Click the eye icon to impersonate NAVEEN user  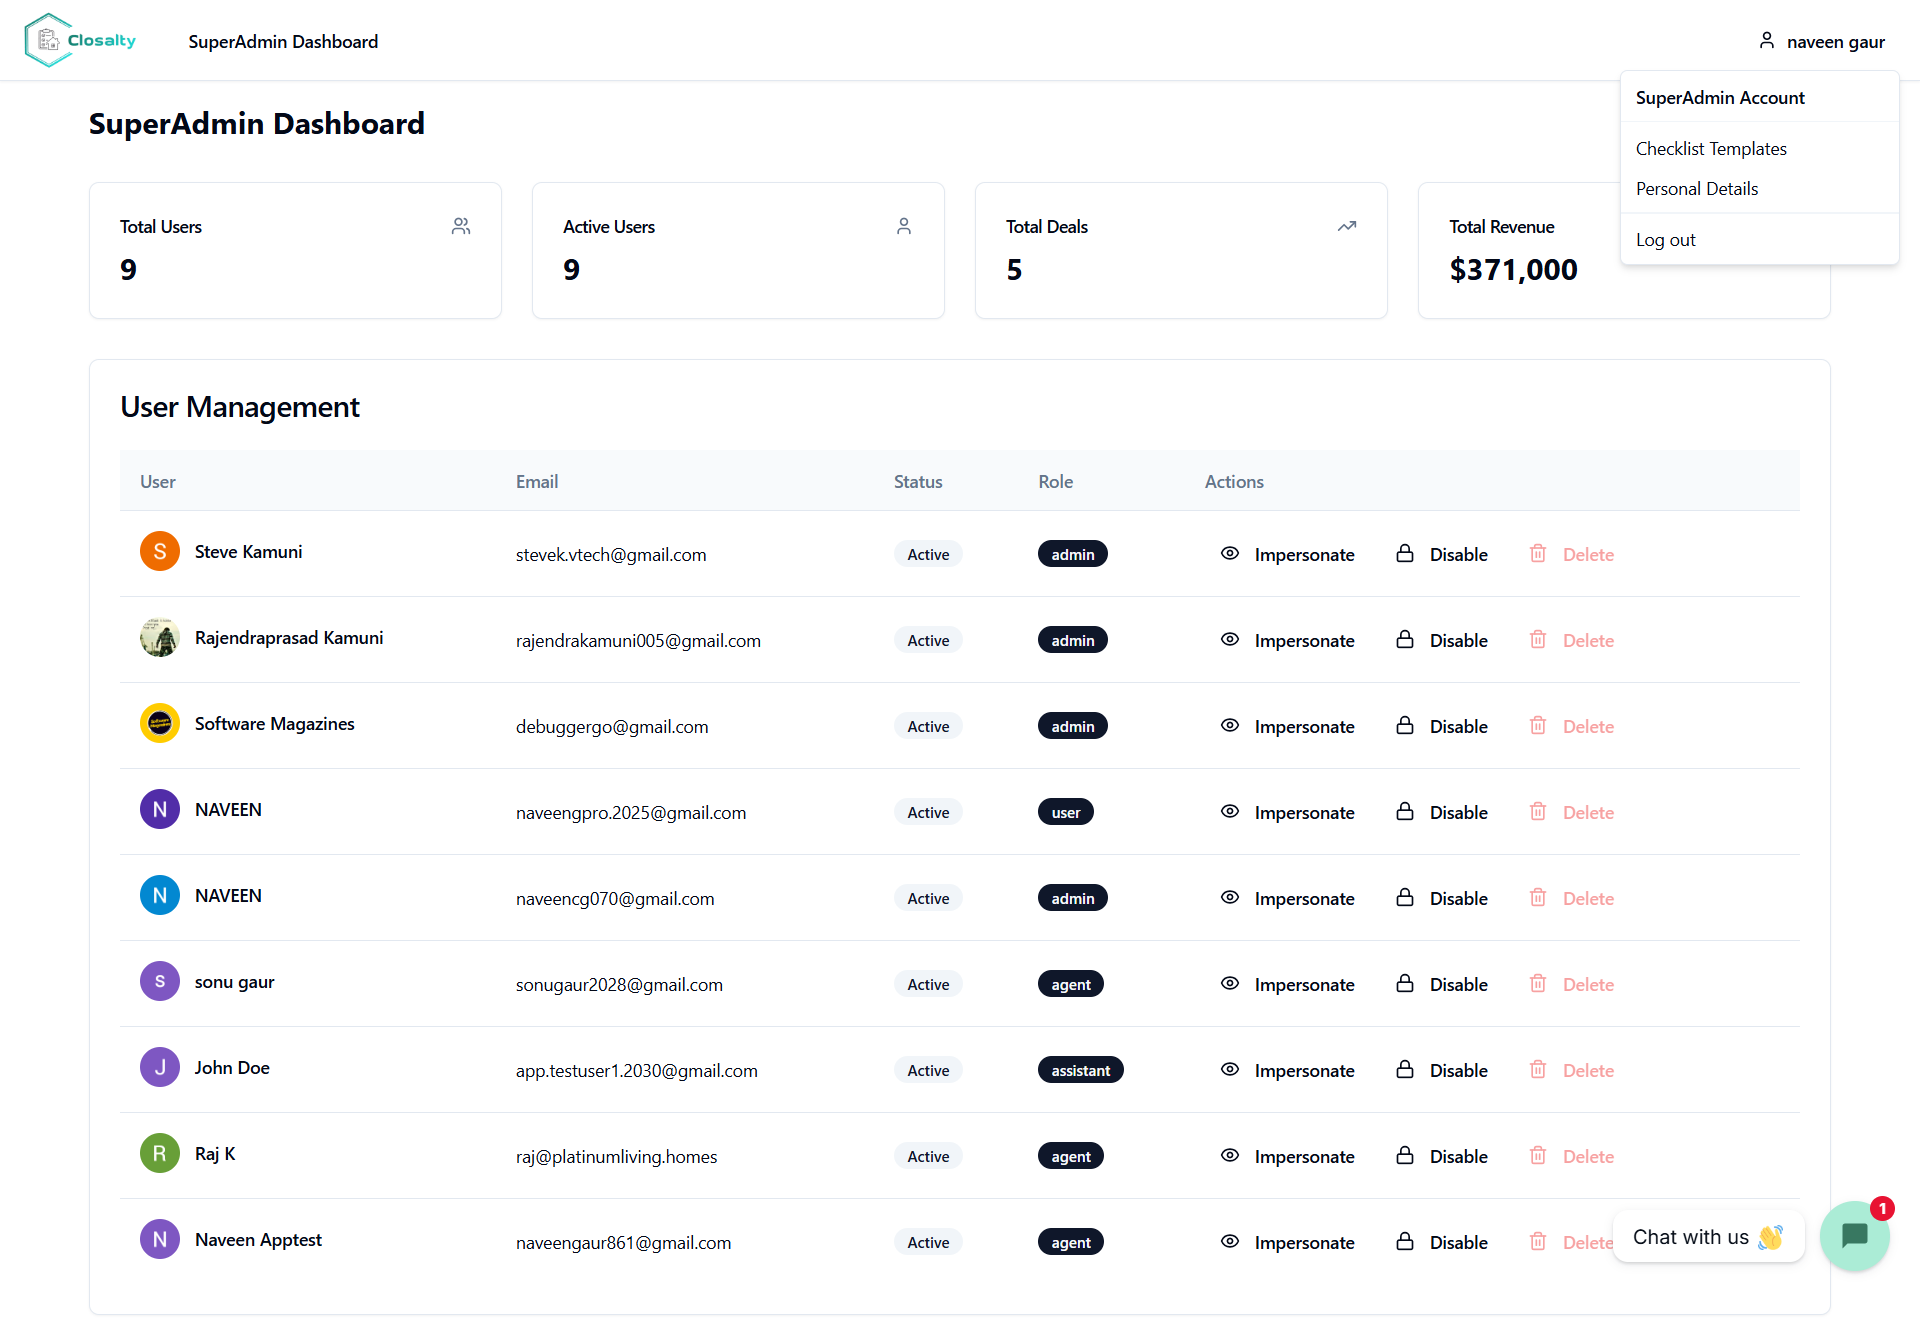[x=1229, y=811]
